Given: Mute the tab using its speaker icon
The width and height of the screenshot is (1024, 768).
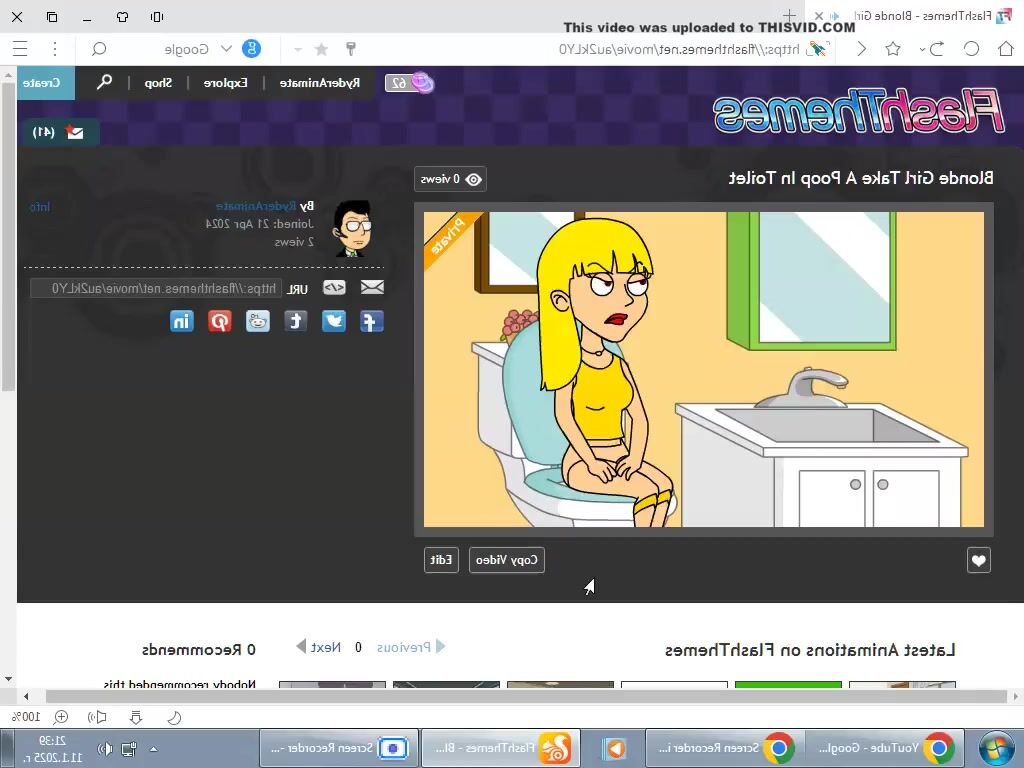Looking at the screenshot, I should click(x=835, y=16).
